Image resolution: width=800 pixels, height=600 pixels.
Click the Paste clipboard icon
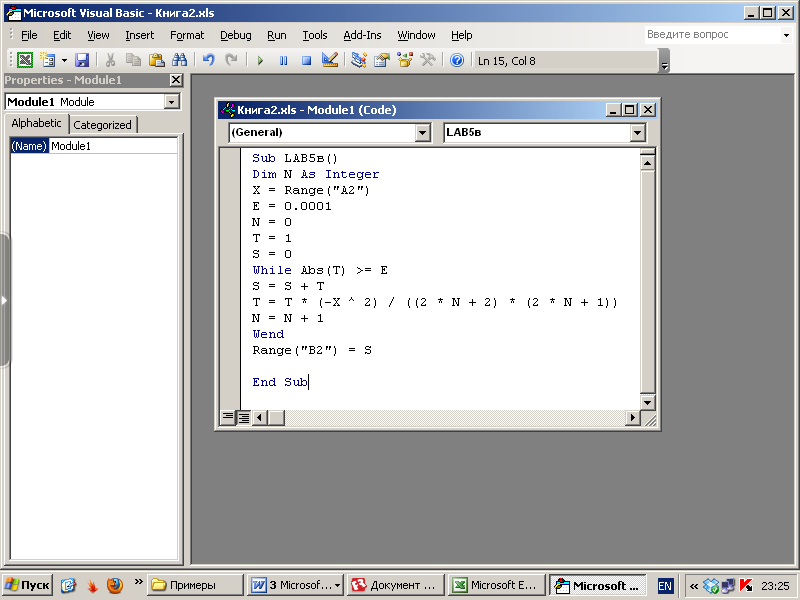[x=156, y=60]
